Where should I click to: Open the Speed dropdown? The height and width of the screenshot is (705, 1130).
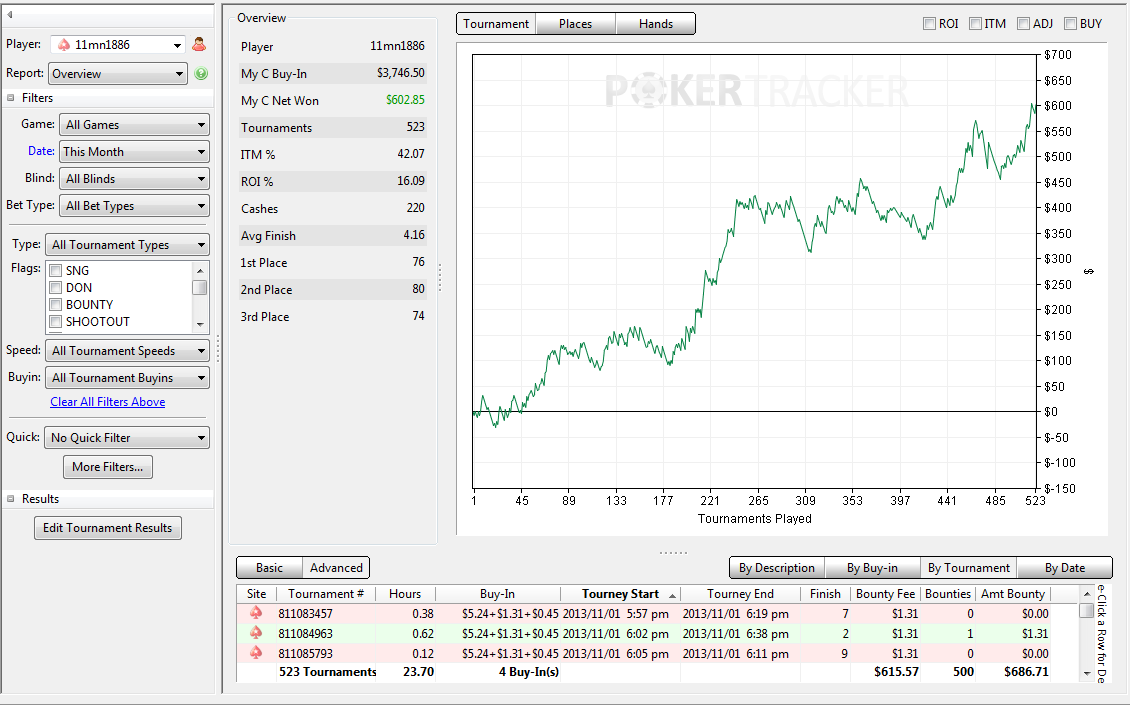click(128, 351)
